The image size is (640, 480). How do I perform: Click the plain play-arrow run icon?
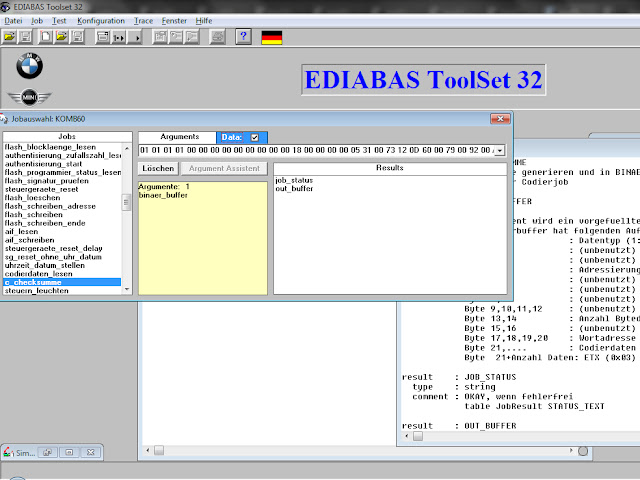[134, 37]
